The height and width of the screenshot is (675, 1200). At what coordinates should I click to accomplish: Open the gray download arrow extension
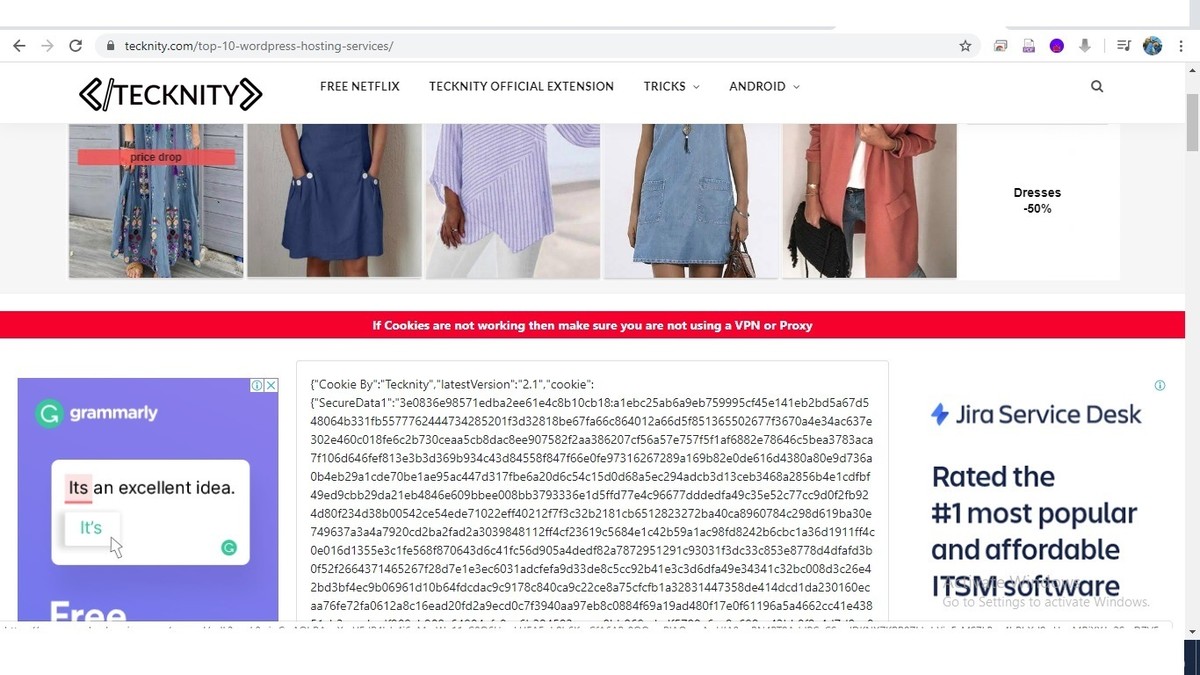pyautogui.click(x=1085, y=46)
